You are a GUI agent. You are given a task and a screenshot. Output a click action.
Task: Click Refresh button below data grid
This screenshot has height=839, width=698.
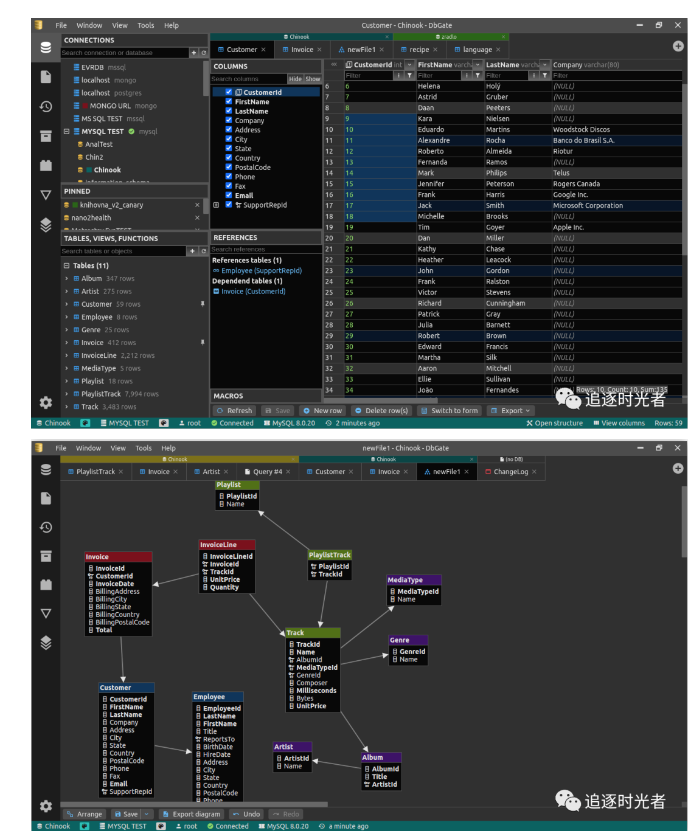pos(234,410)
